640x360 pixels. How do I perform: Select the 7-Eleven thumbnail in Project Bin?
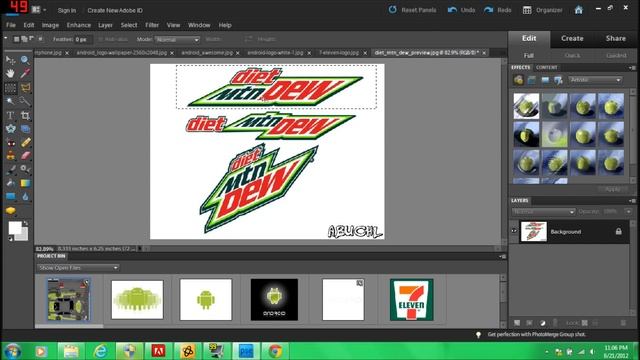(x=411, y=300)
